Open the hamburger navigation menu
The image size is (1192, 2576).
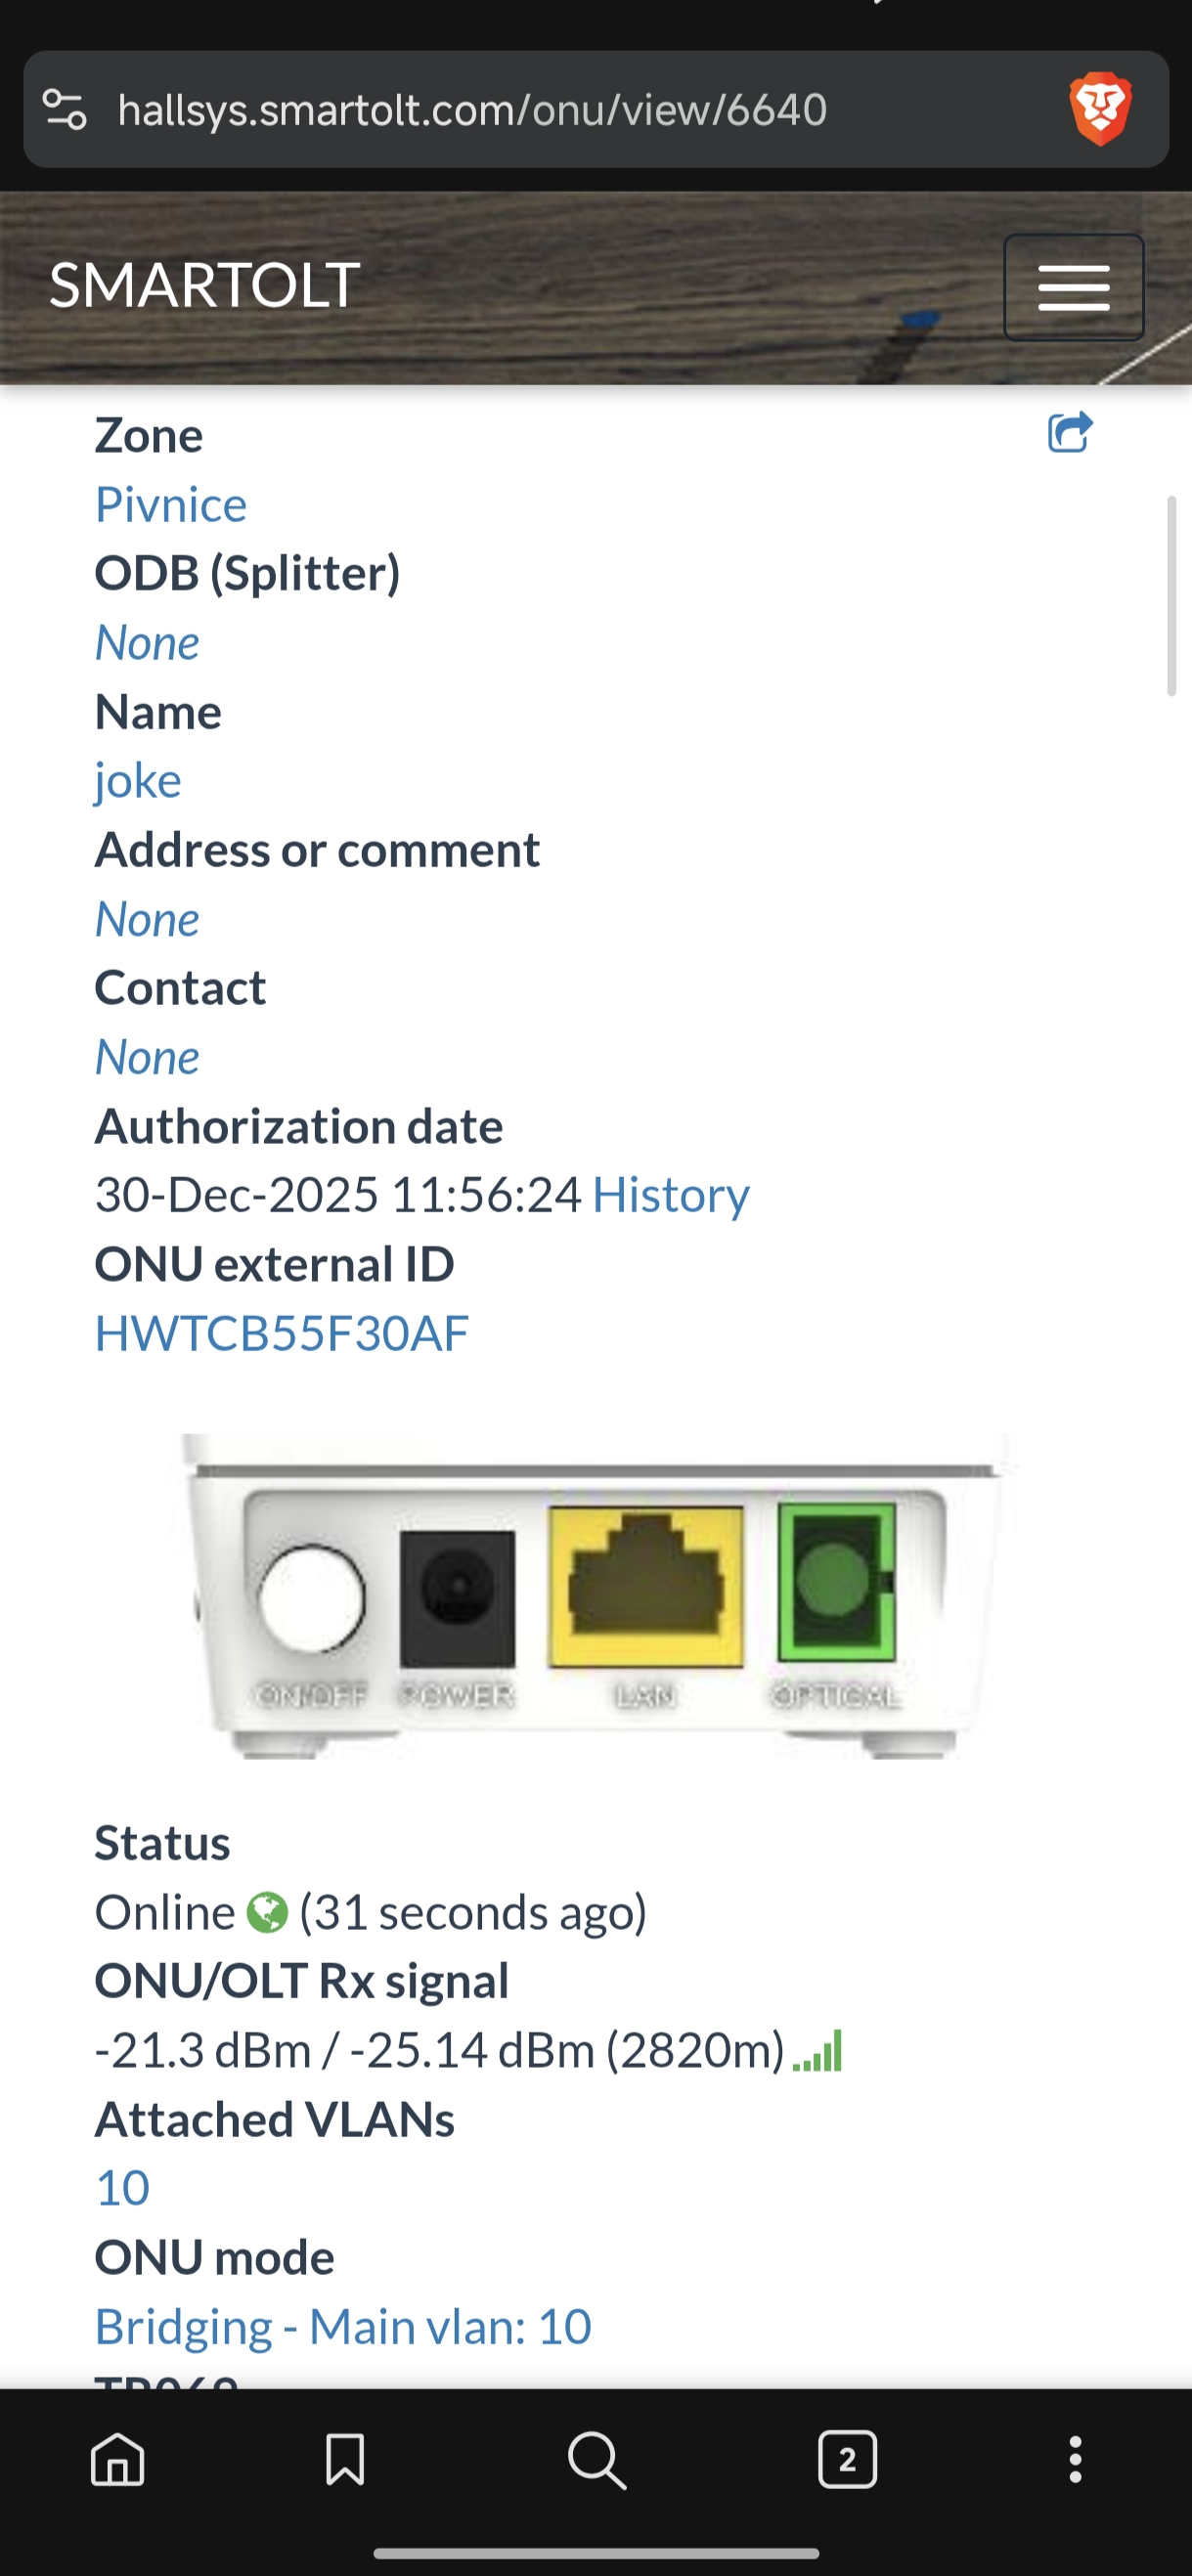1073,288
